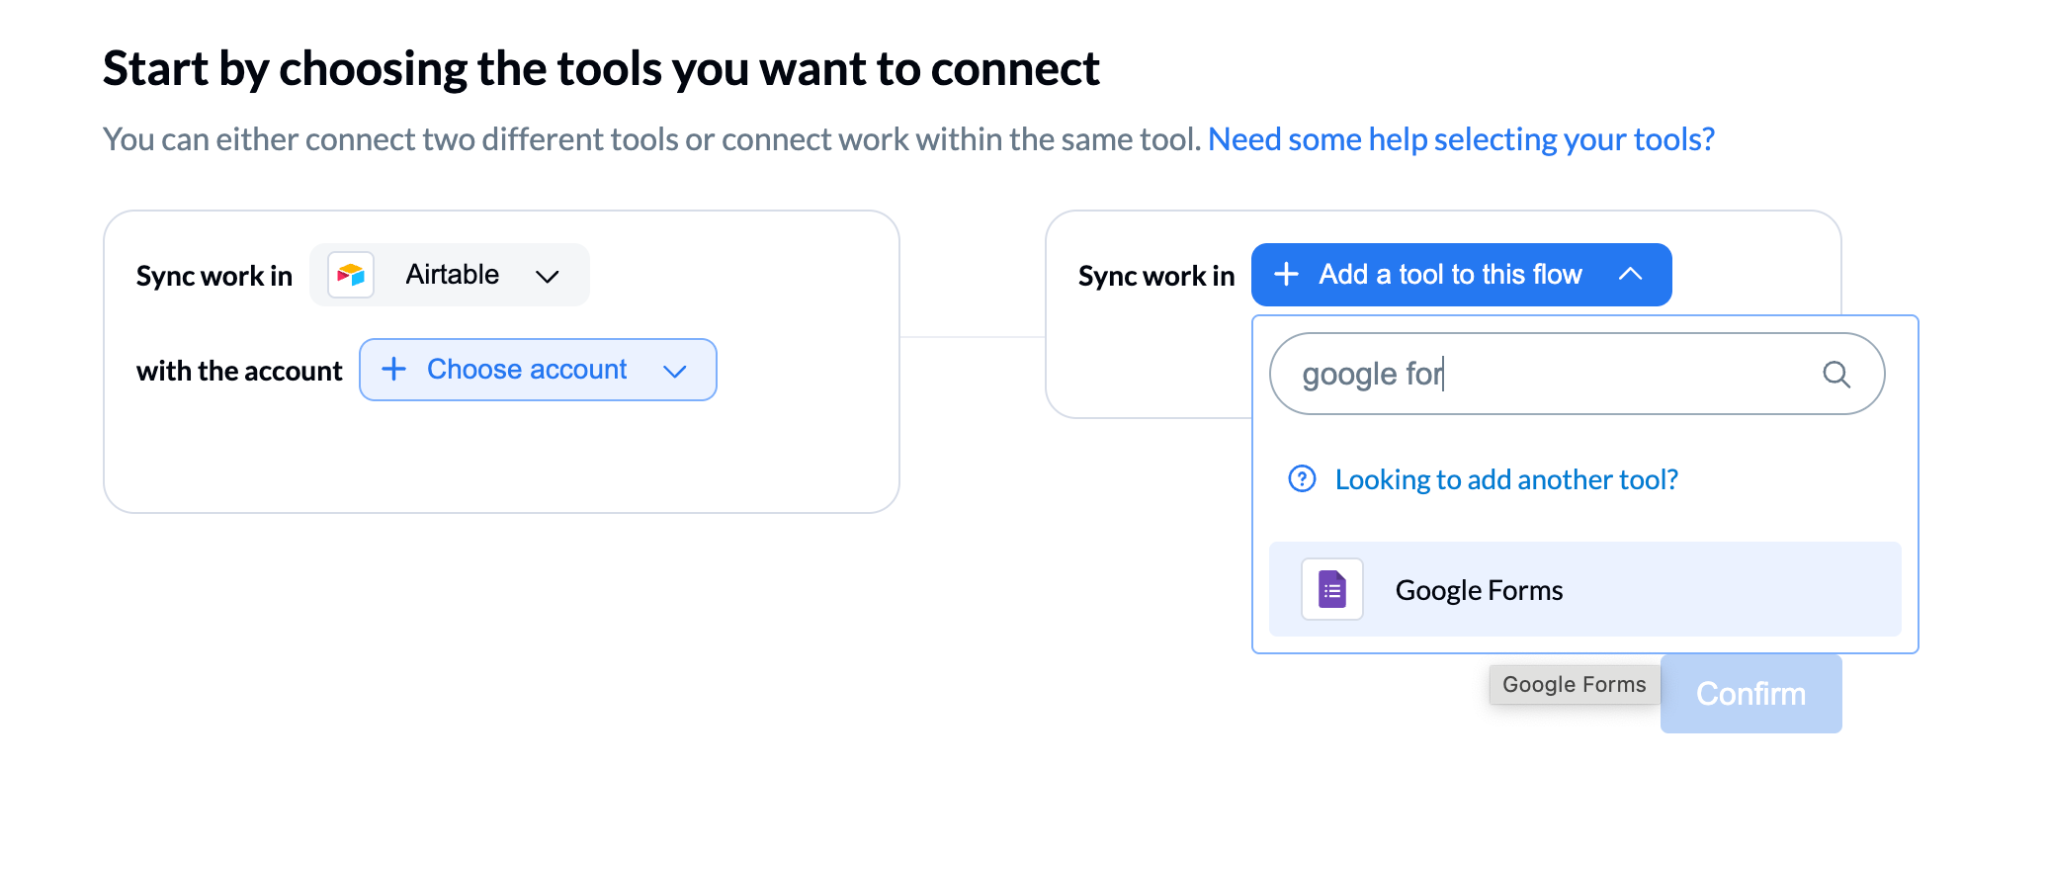
Task: Click the plus icon beside Choose account
Action: click(x=394, y=369)
